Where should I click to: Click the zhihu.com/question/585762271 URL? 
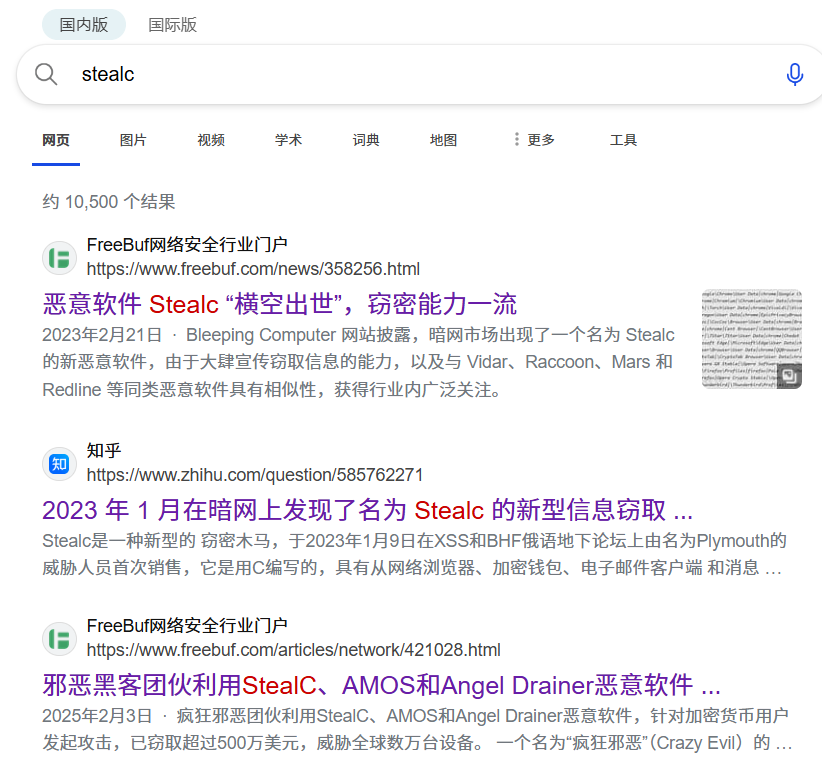pos(255,475)
